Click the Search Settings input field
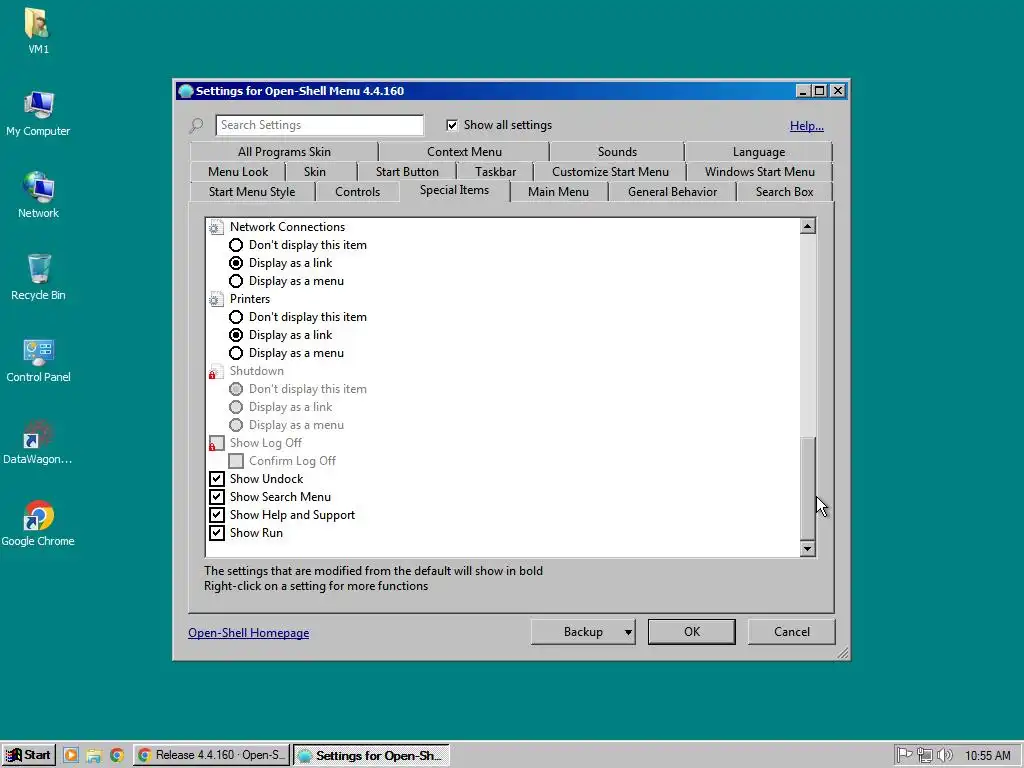This screenshot has height=768, width=1024. tap(319, 125)
